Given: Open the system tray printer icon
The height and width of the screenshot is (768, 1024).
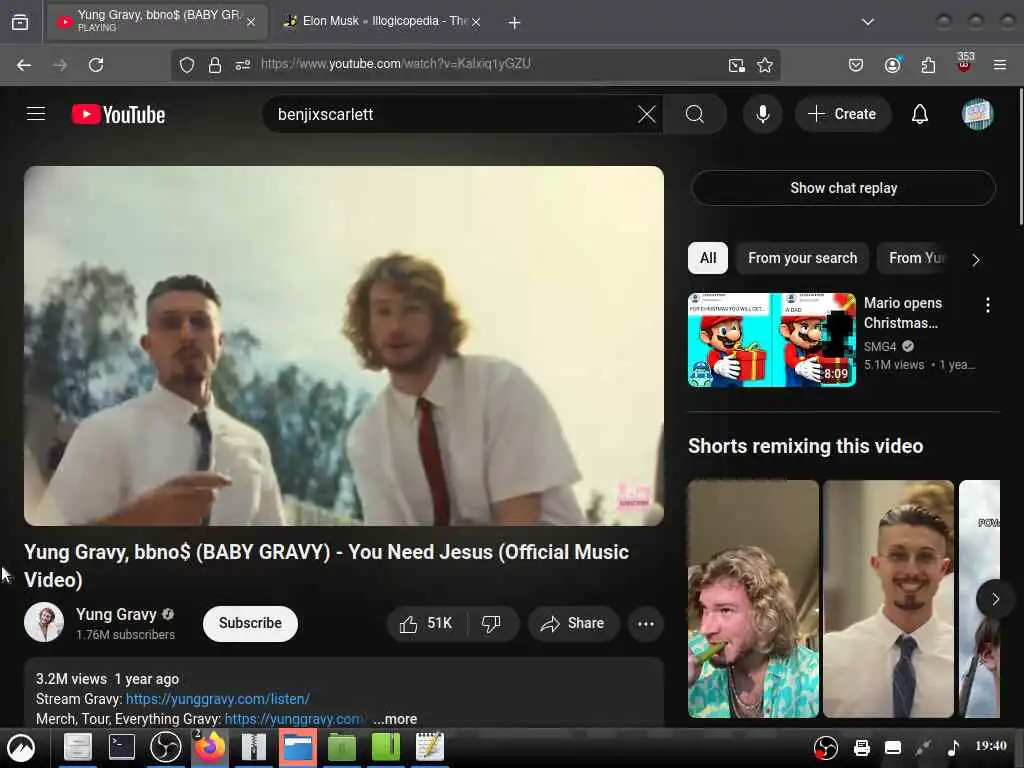Looking at the screenshot, I should tap(861, 748).
